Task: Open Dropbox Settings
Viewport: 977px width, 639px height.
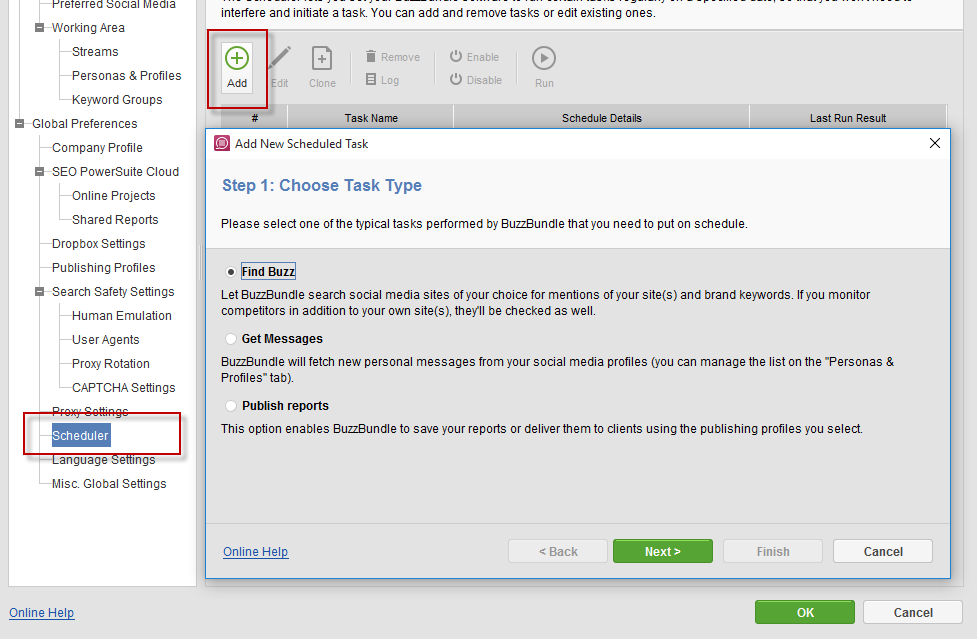Action: point(98,244)
